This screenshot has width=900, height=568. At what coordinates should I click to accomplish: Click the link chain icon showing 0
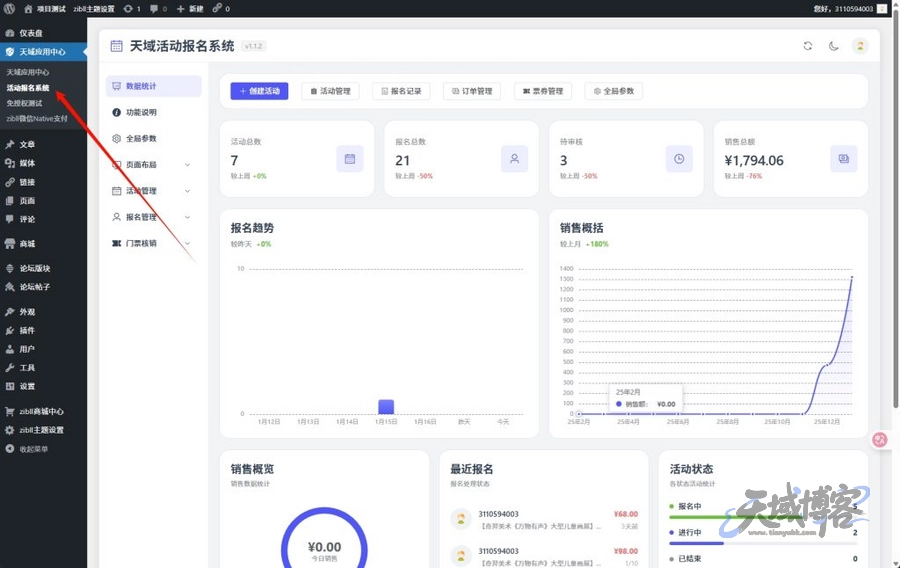tap(221, 9)
